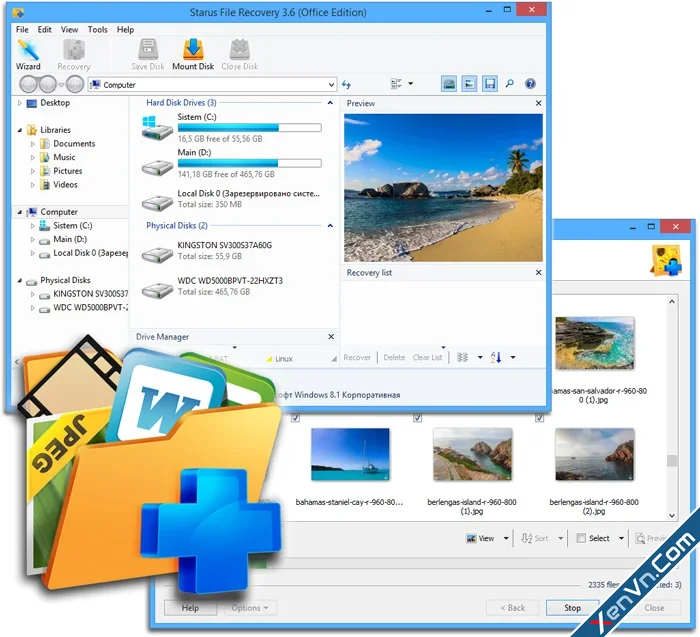Close the Drive Manager panel
Image resolution: width=700 pixels, height=637 pixels.
point(331,337)
